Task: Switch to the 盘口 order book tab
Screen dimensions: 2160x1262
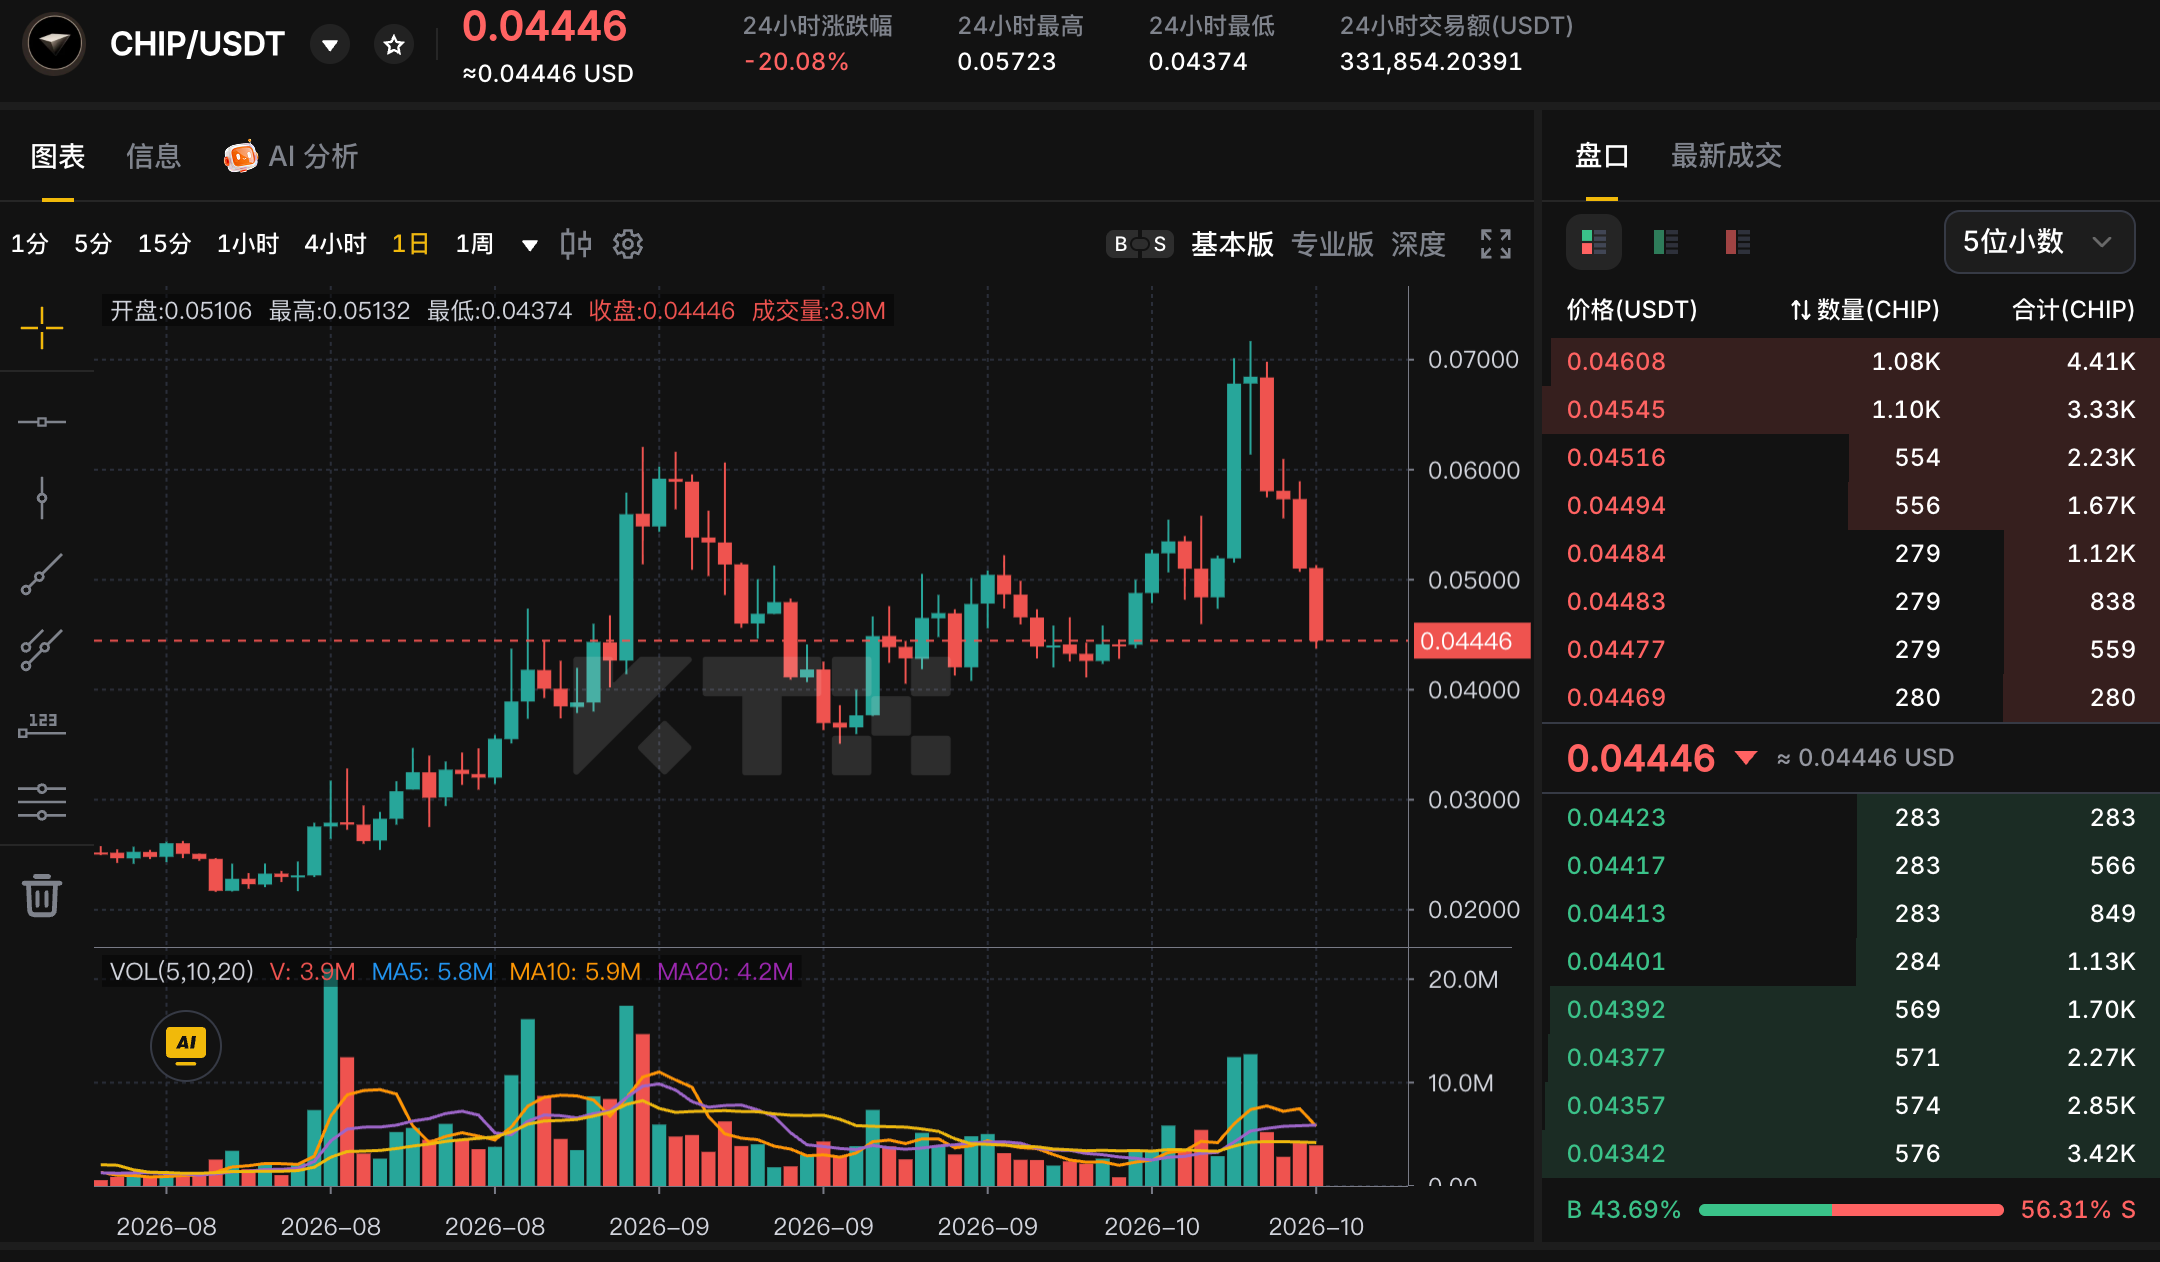Action: [x=1602, y=156]
